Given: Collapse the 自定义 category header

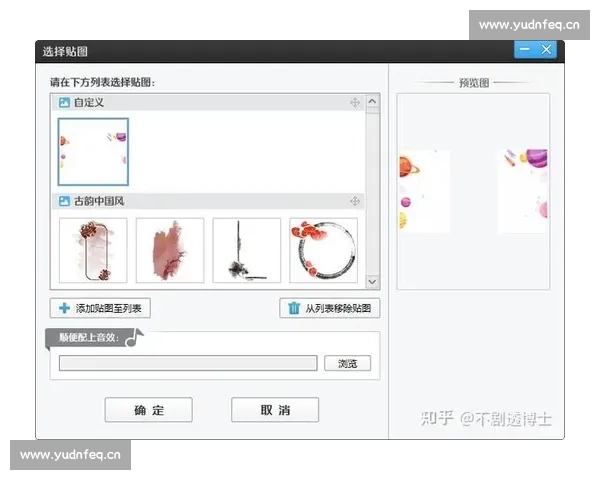Looking at the screenshot, I should (x=209, y=103).
